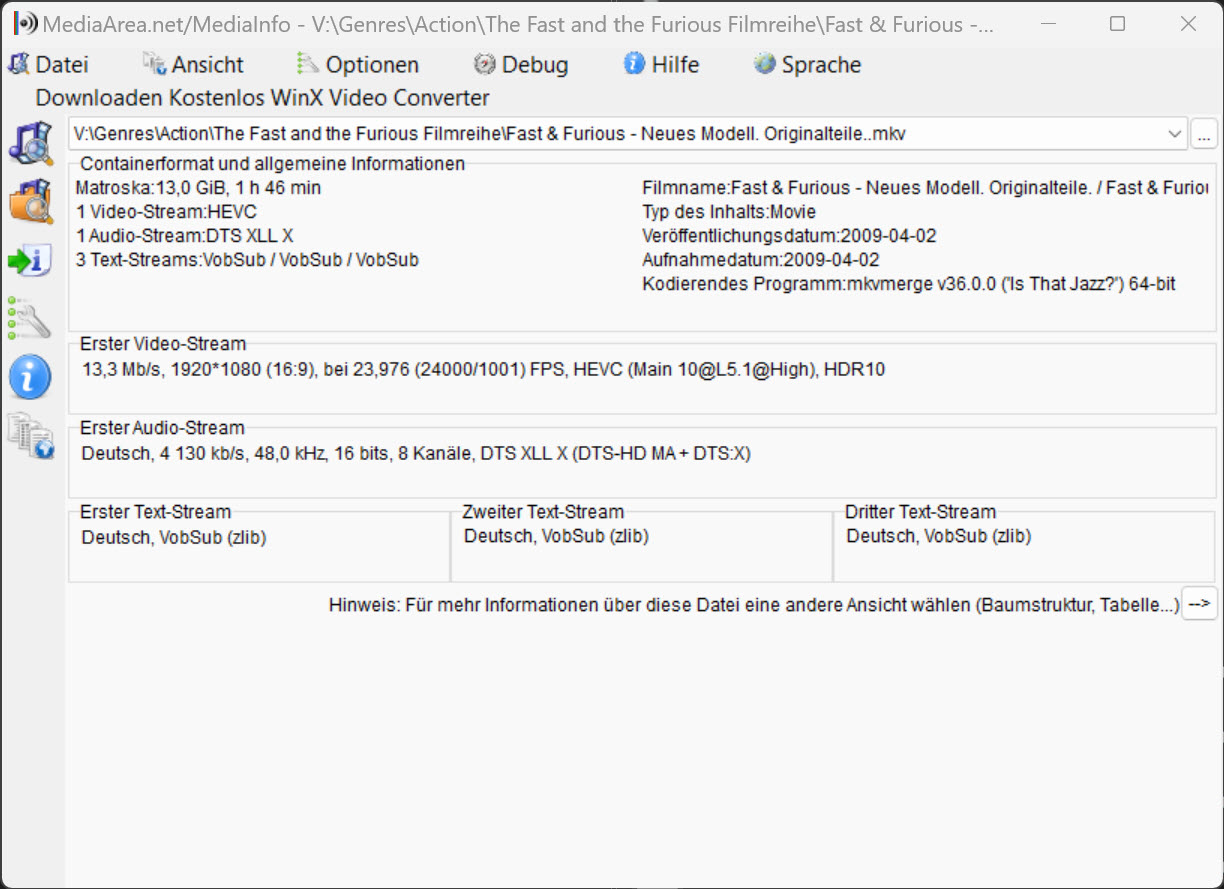Click the Hinweis note text at bottom
Image resolution: width=1224 pixels, height=889 pixels.
754,606
